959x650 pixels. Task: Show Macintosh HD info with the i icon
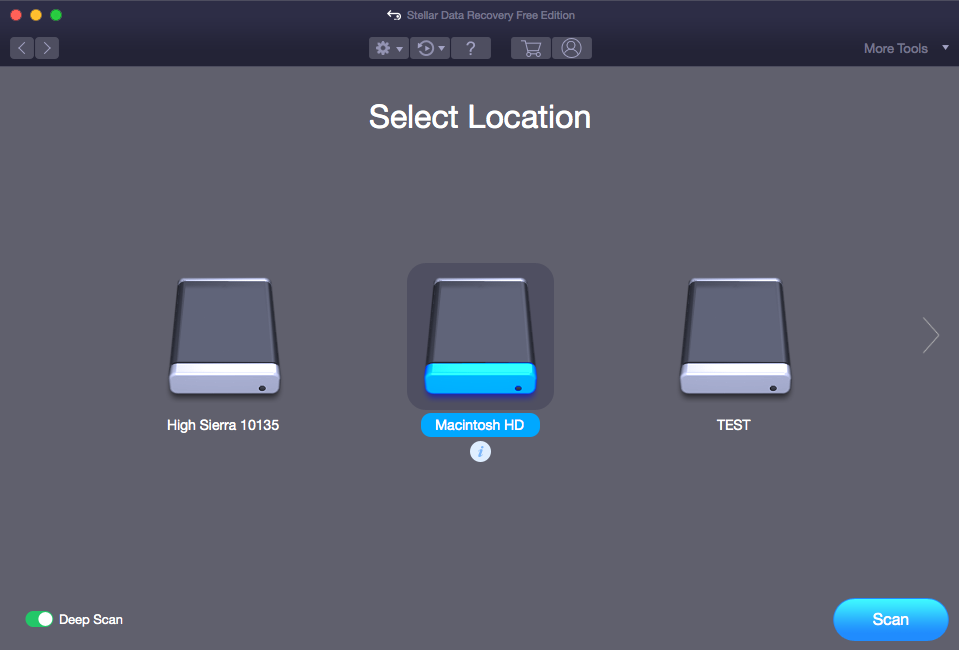[x=480, y=452]
